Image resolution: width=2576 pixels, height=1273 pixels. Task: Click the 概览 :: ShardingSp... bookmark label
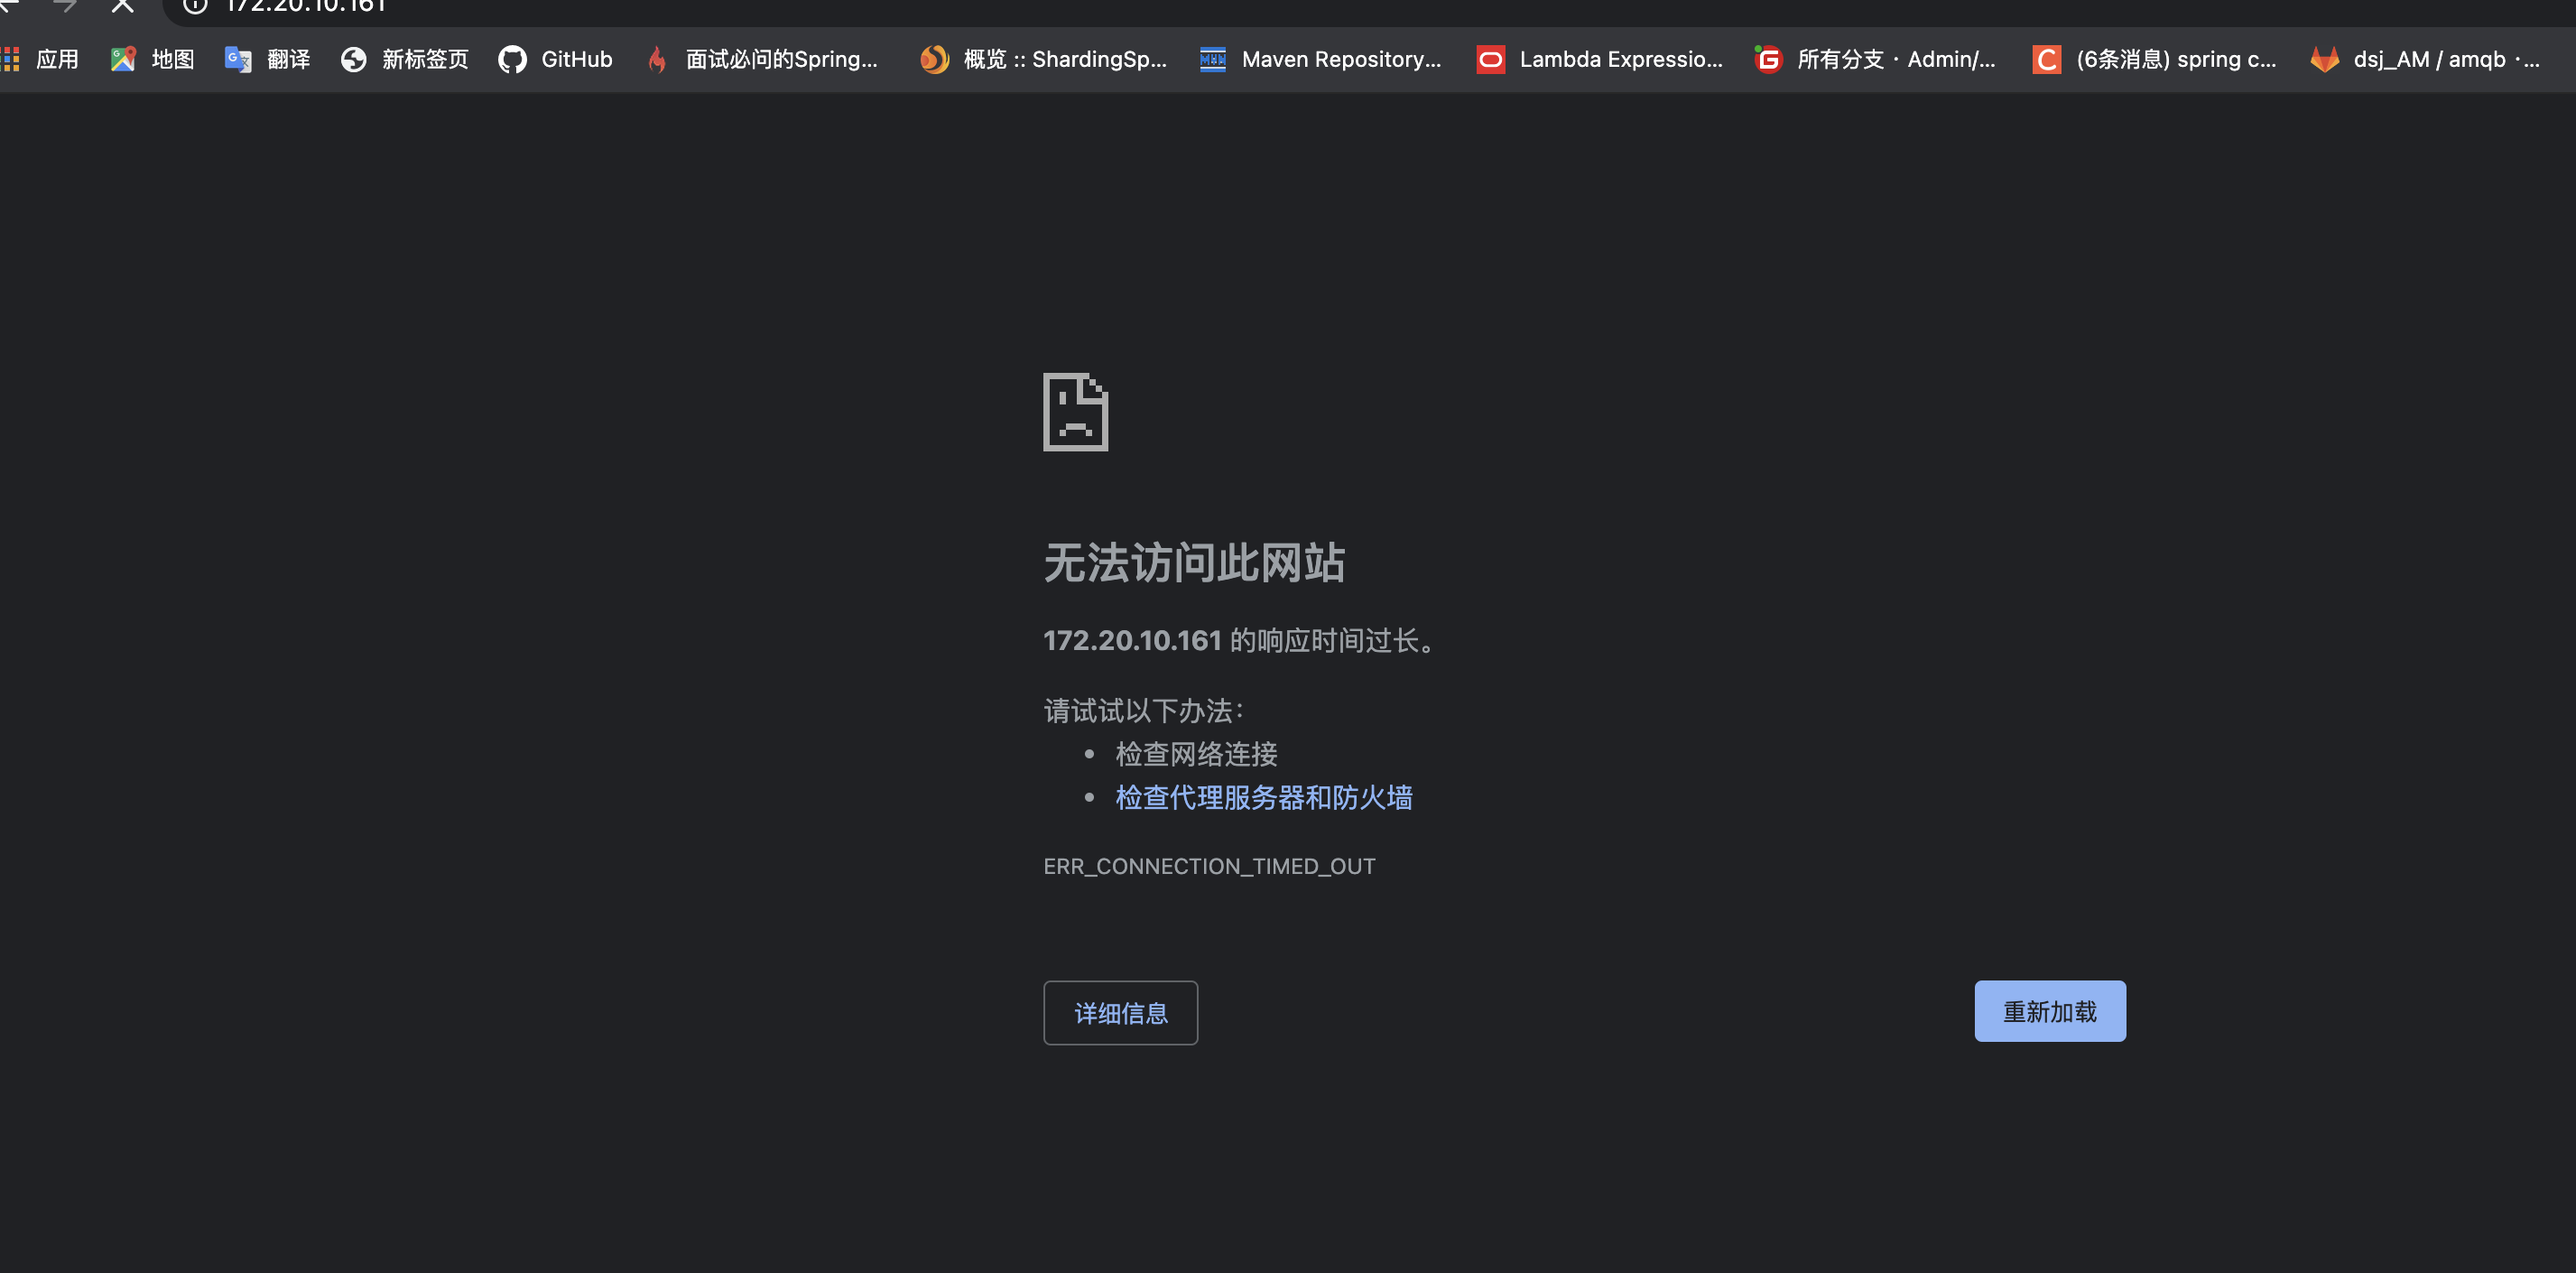click(x=1065, y=60)
